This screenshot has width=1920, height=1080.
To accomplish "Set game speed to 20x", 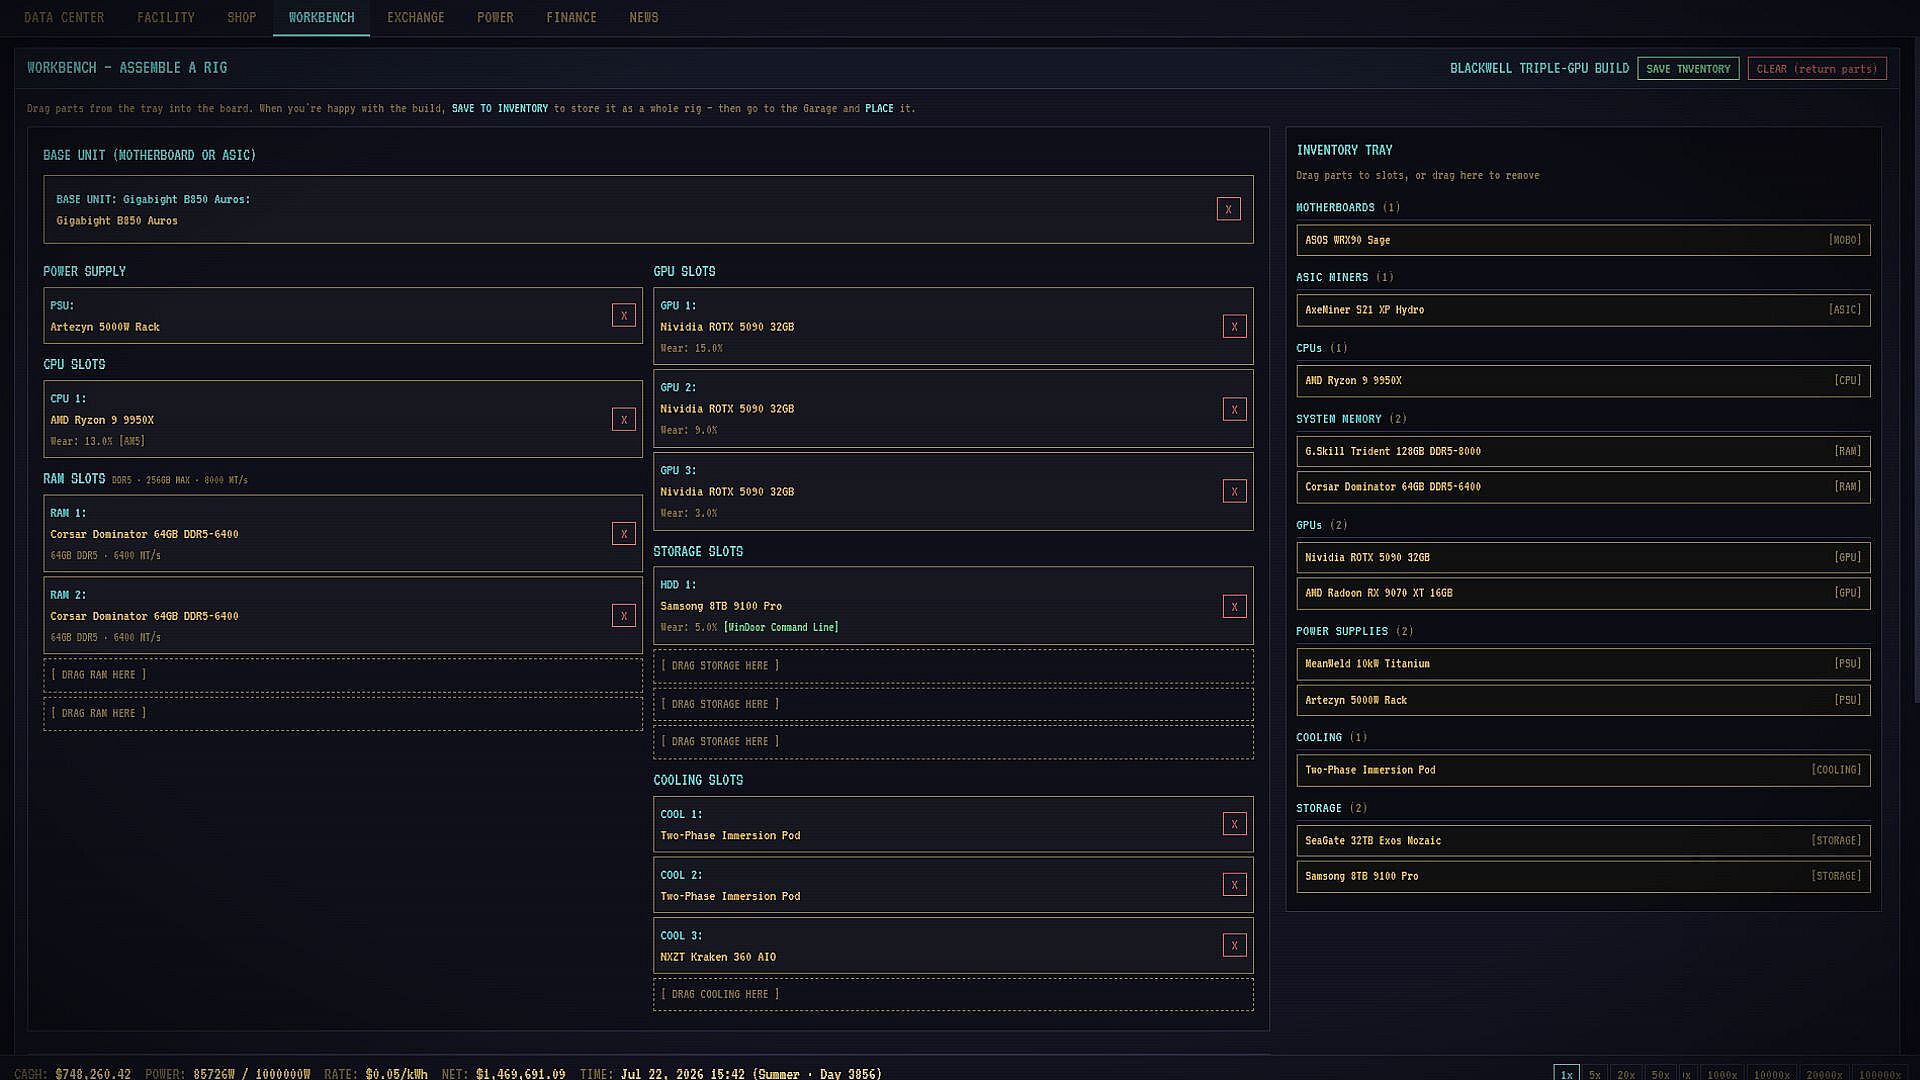I will pos(1626,1074).
